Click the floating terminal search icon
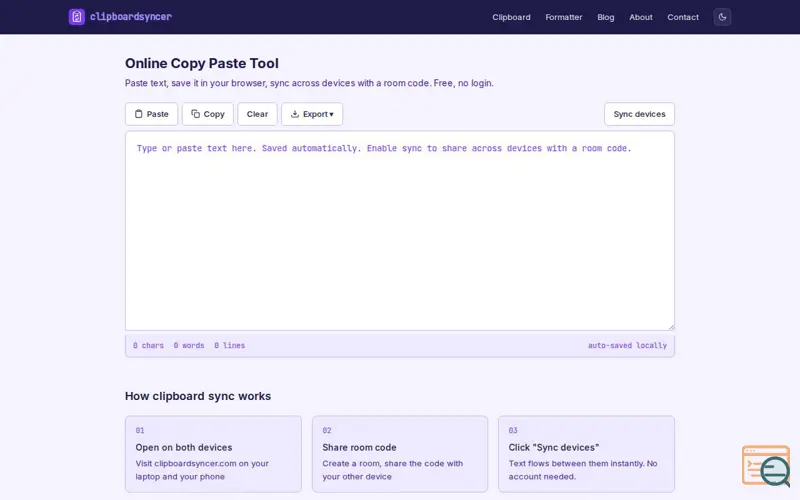Viewport: 800px width, 500px height. 766,466
